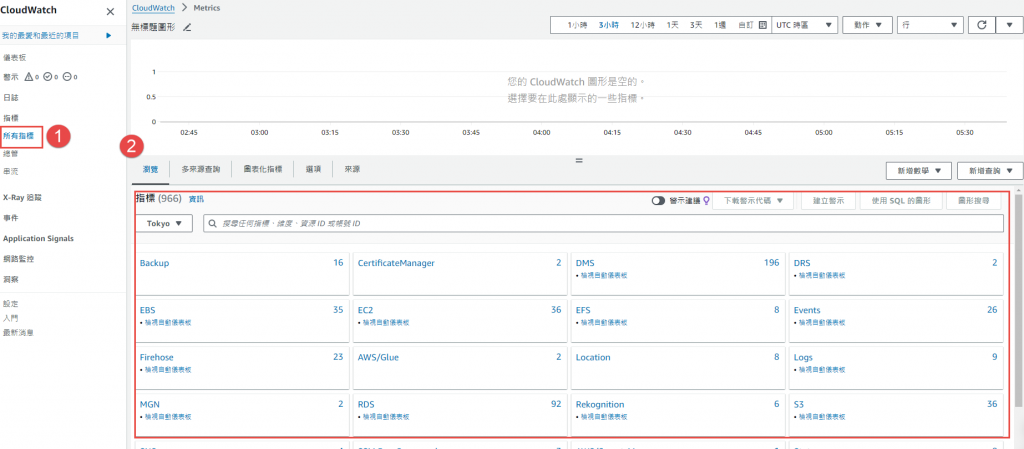Click the 建立警示 button
The height and width of the screenshot is (449, 1024).
pyautogui.click(x=829, y=201)
